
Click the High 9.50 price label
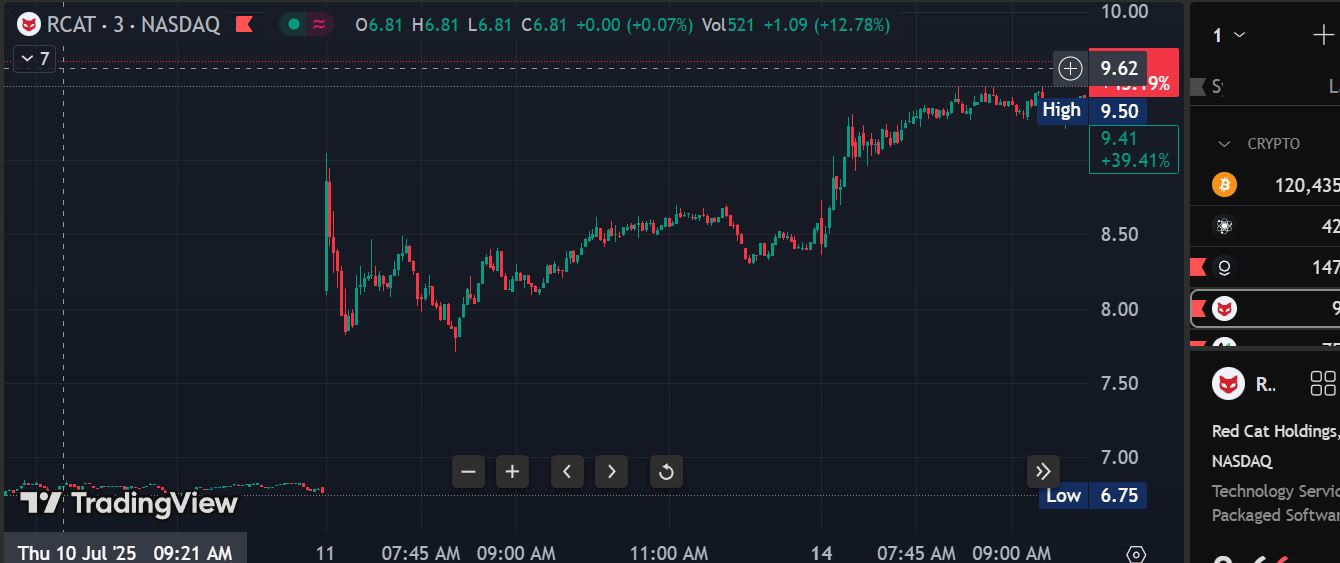point(1093,110)
